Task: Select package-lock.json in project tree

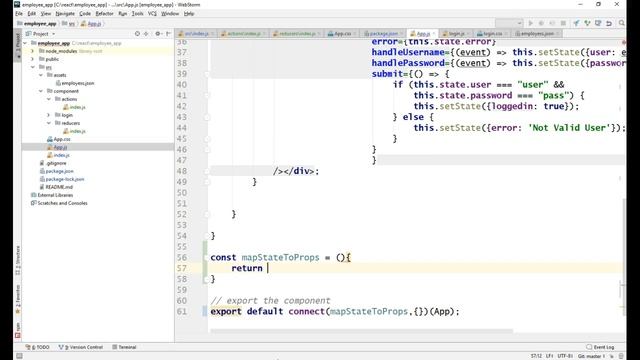Action: point(62,179)
